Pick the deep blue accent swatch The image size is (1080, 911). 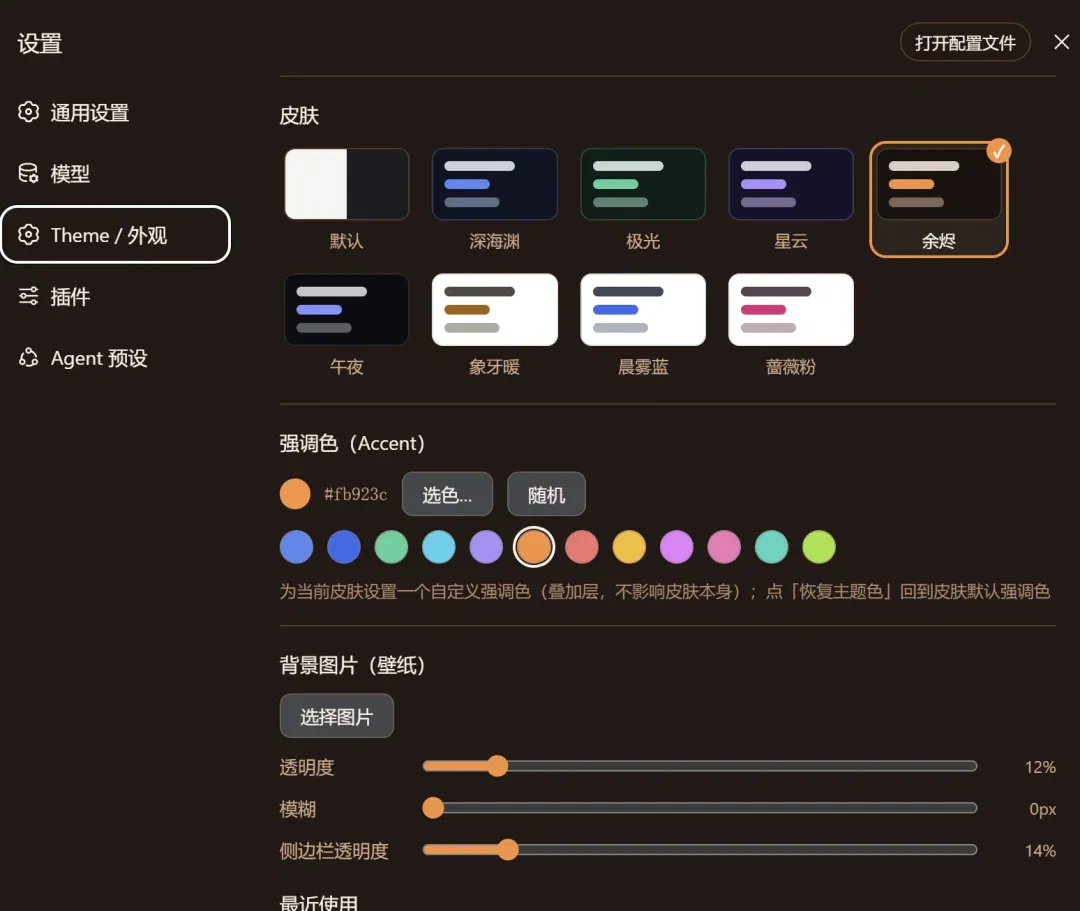(x=344, y=547)
